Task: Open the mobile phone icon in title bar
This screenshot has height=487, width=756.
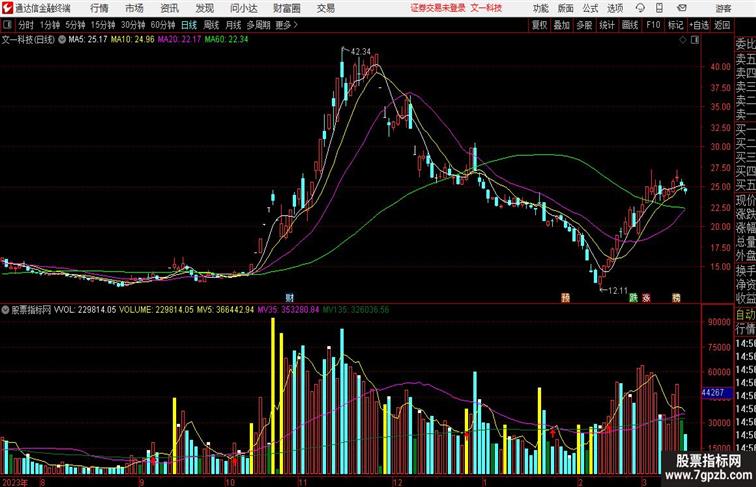Action: pos(659,8)
